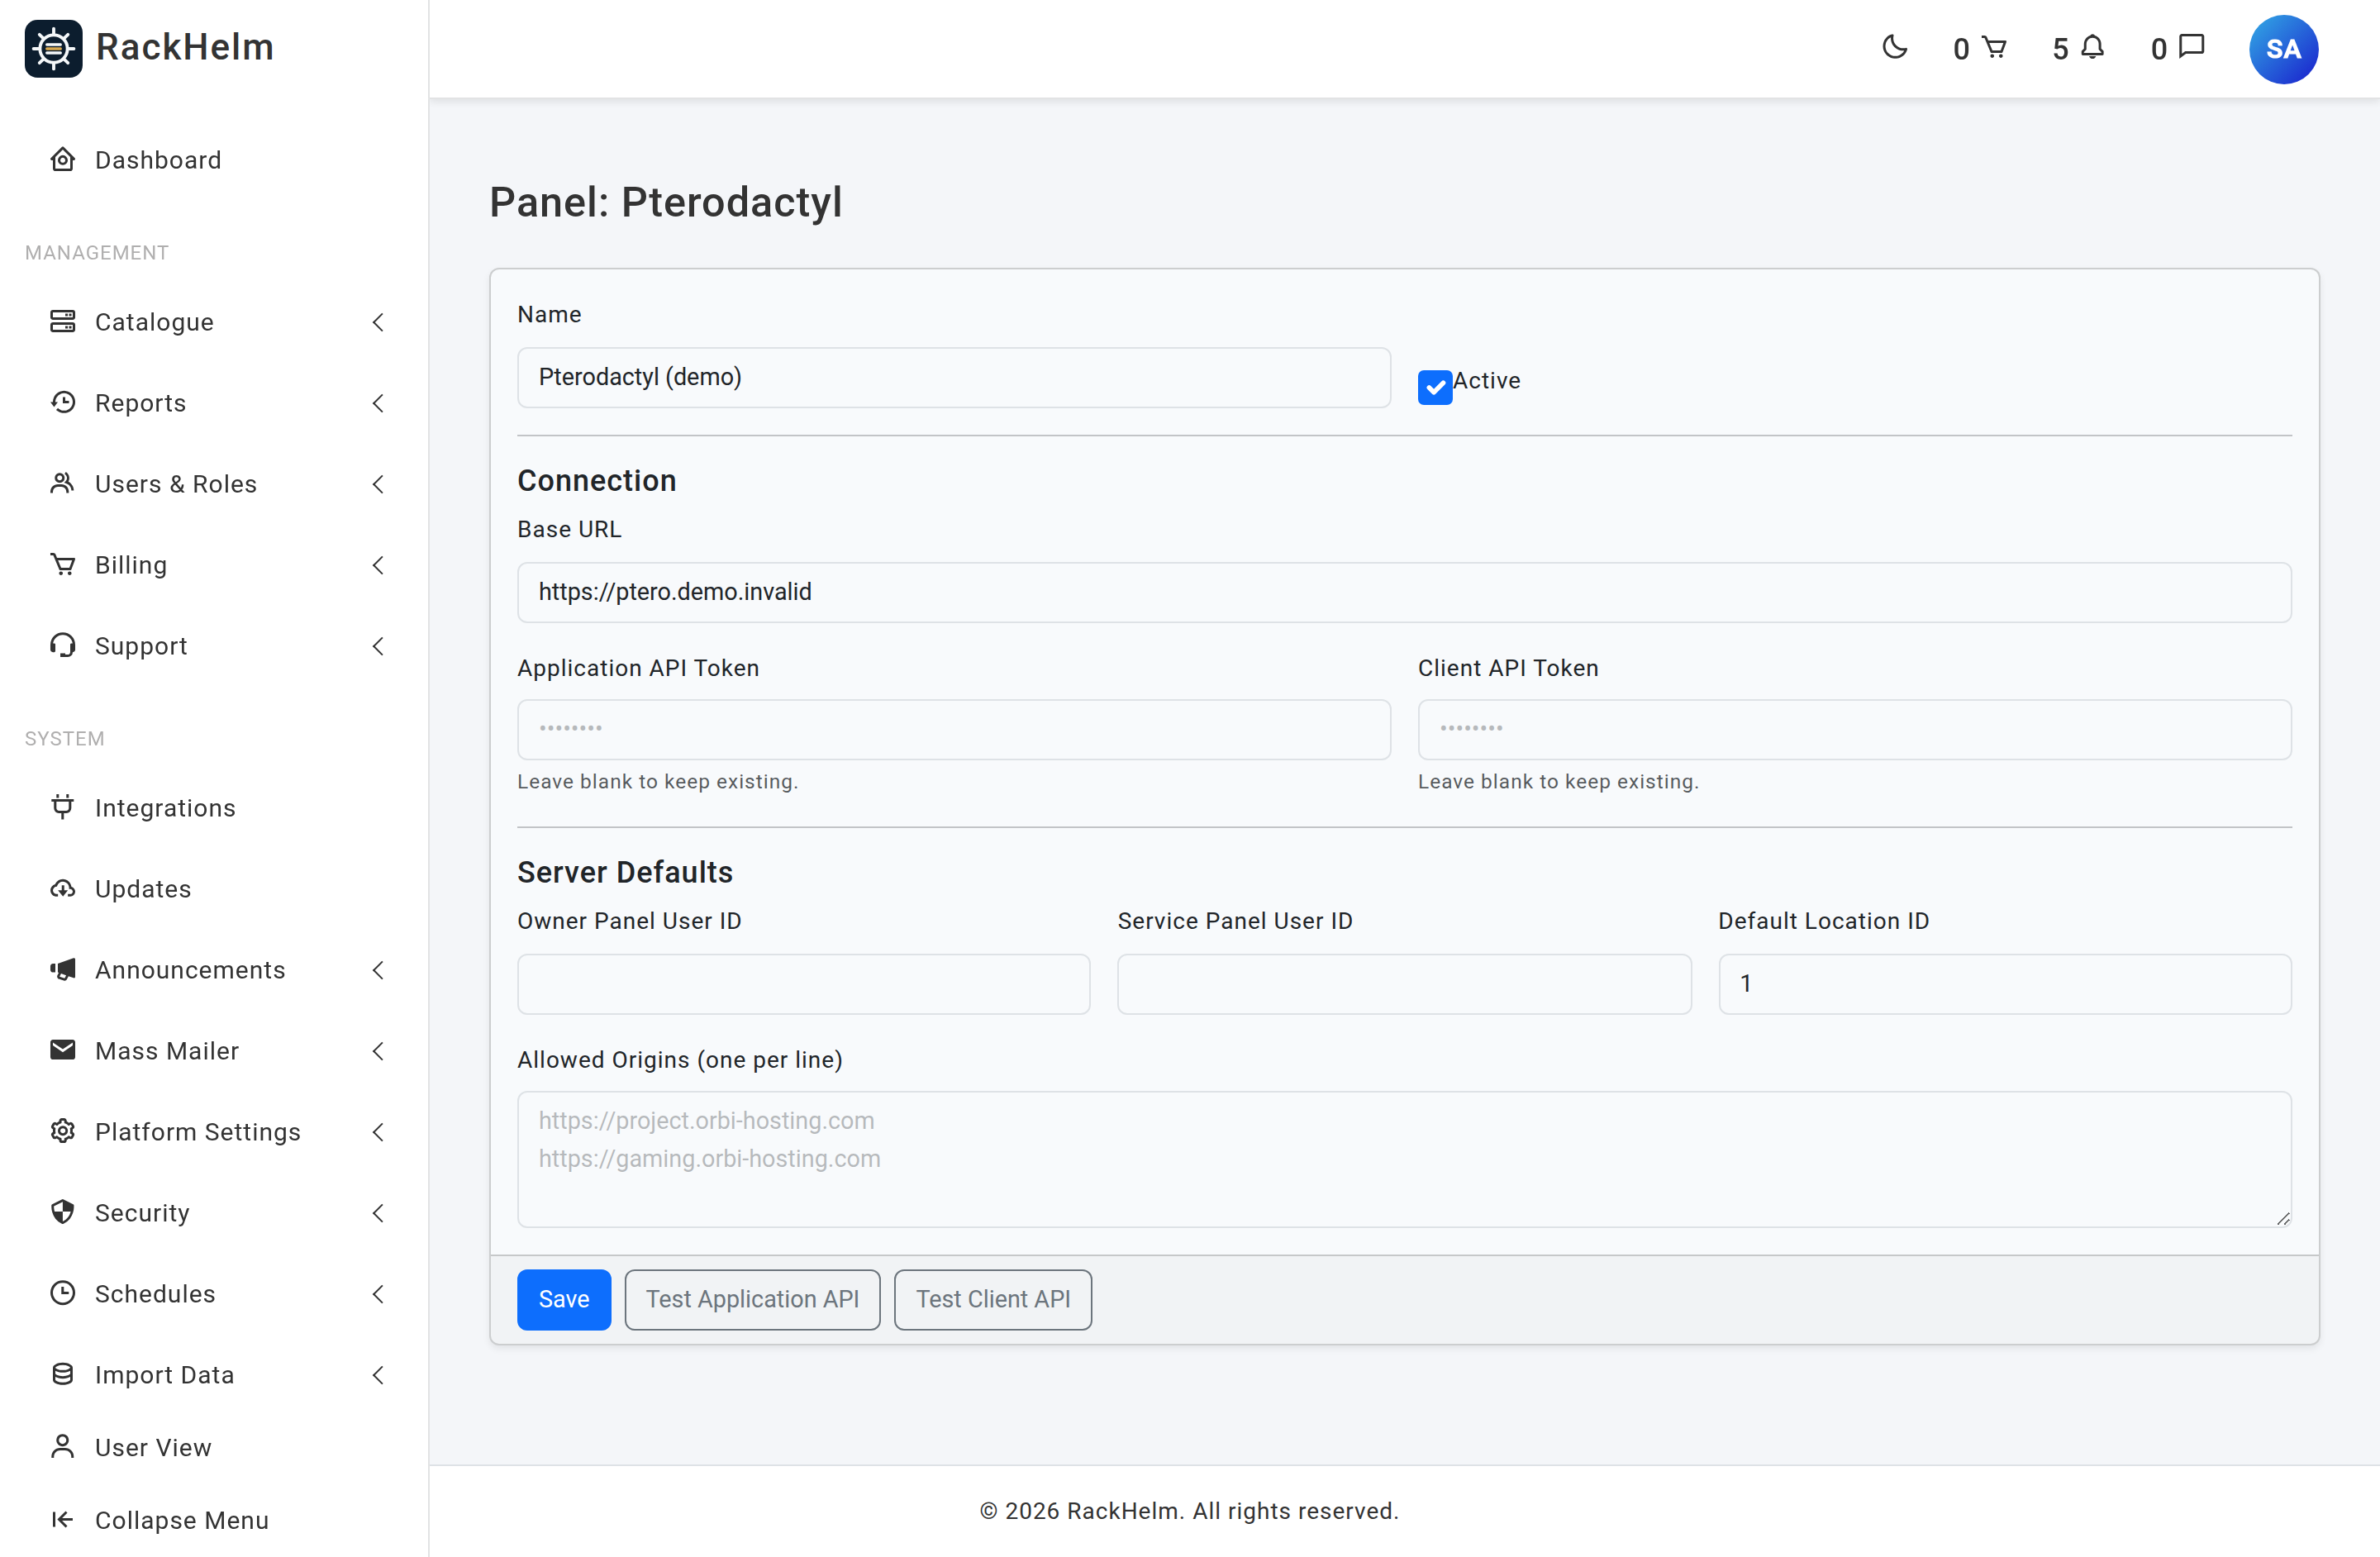Click Test Application API button
Screen dimensions: 2380x1557
[752, 1299]
